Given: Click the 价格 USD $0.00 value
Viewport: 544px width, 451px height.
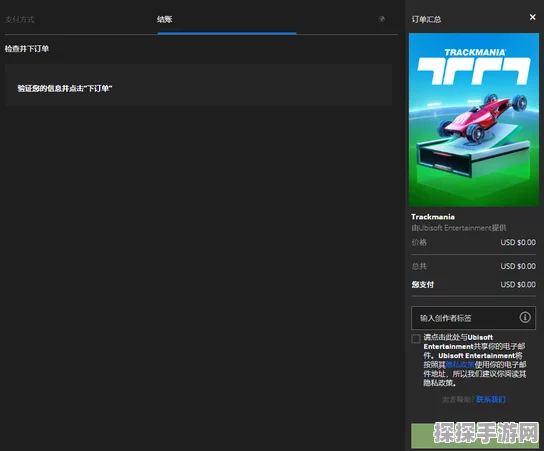Looking at the screenshot, I should click(x=518, y=242).
